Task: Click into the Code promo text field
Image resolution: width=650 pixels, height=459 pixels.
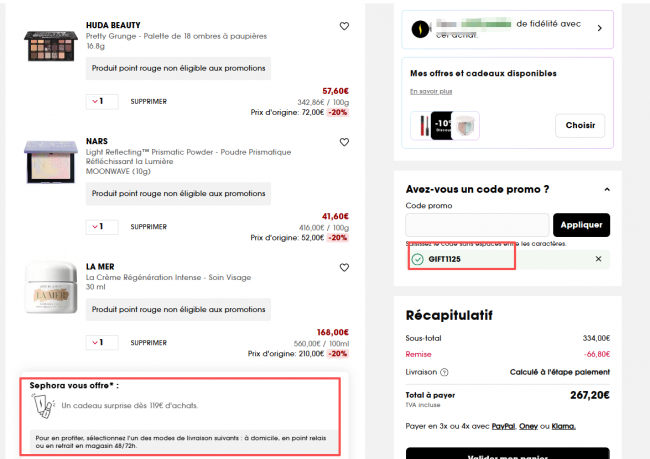Action: (x=476, y=225)
